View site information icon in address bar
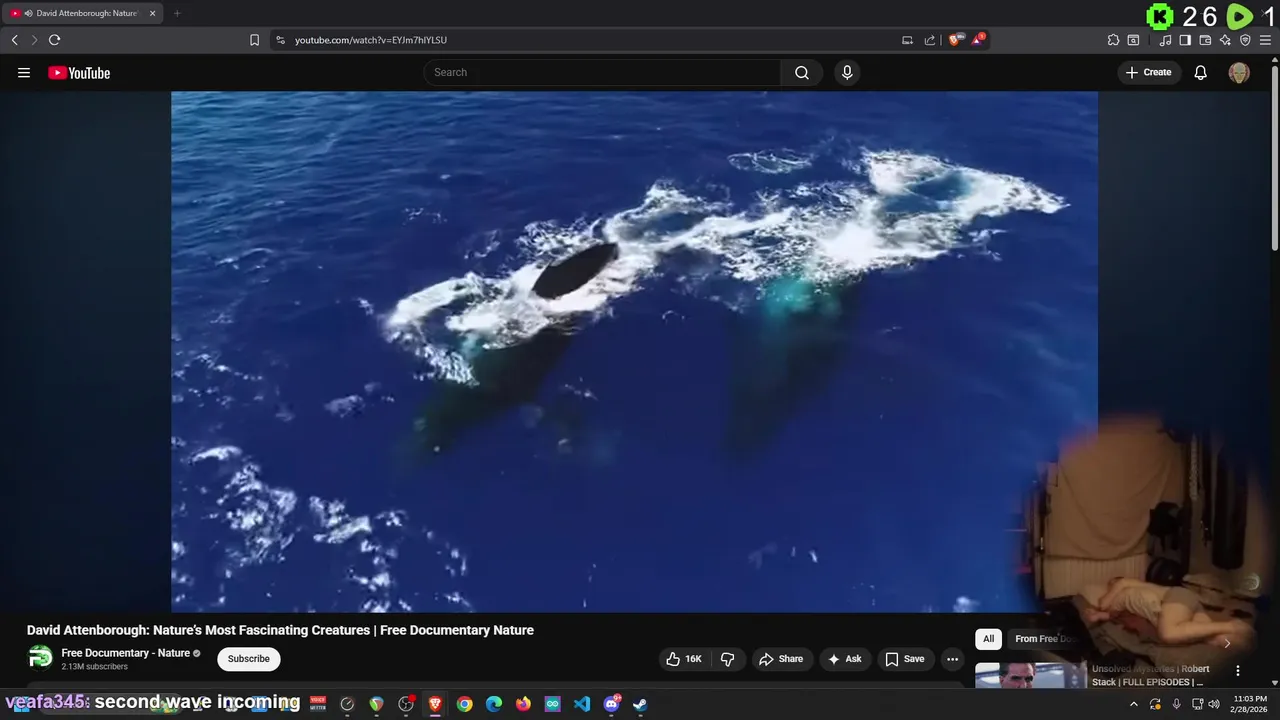Viewport: 1280px width, 720px height. (x=280, y=40)
